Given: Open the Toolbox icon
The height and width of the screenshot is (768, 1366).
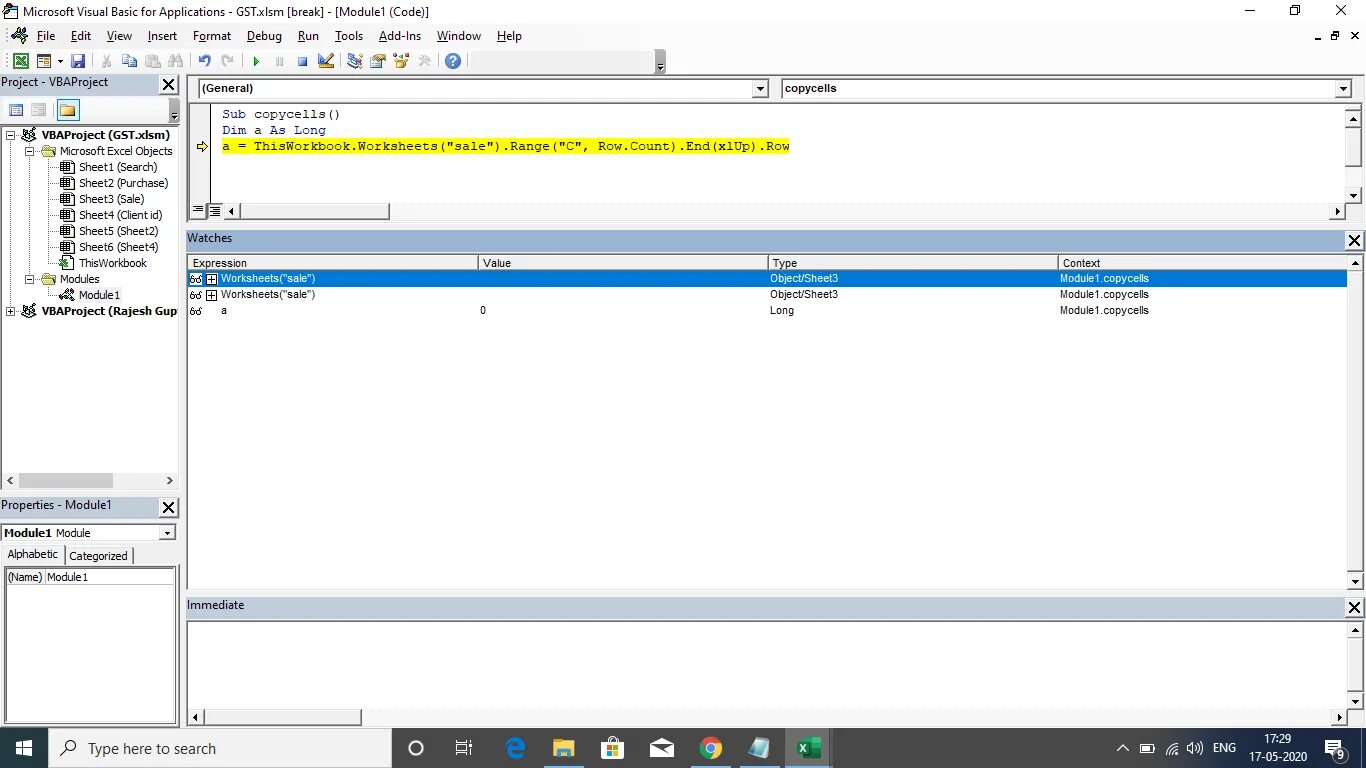Looking at the screenshot, I should pos(425,61).
